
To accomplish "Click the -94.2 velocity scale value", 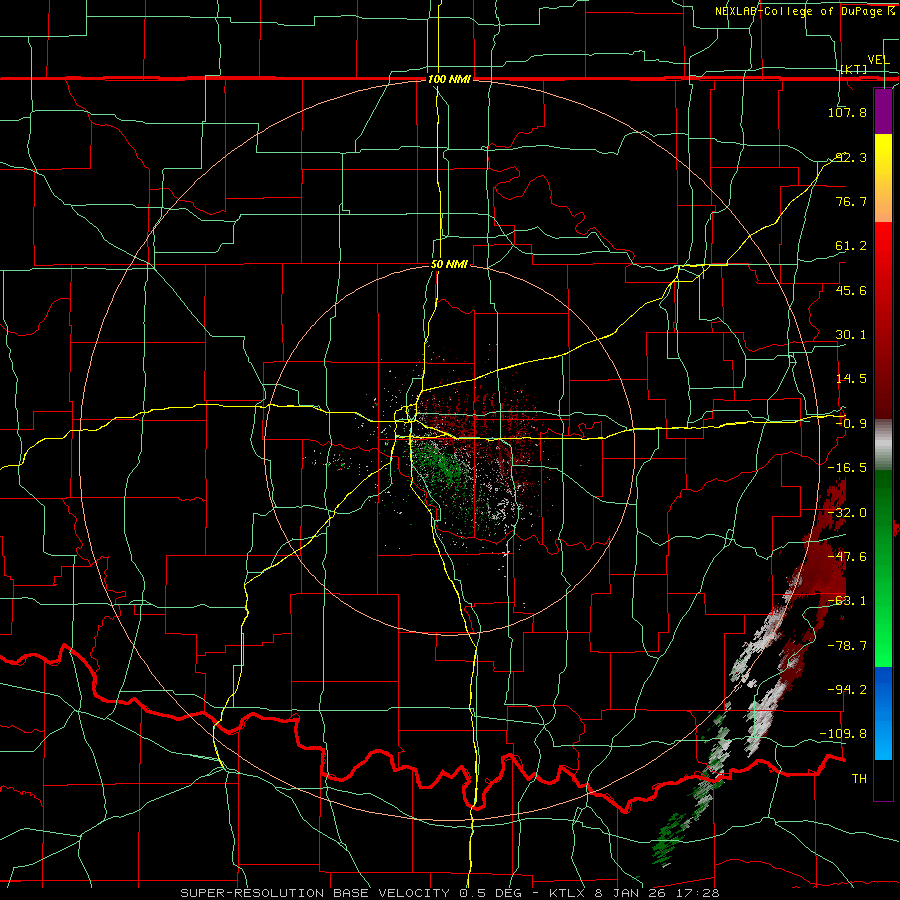I will (847, 690).
